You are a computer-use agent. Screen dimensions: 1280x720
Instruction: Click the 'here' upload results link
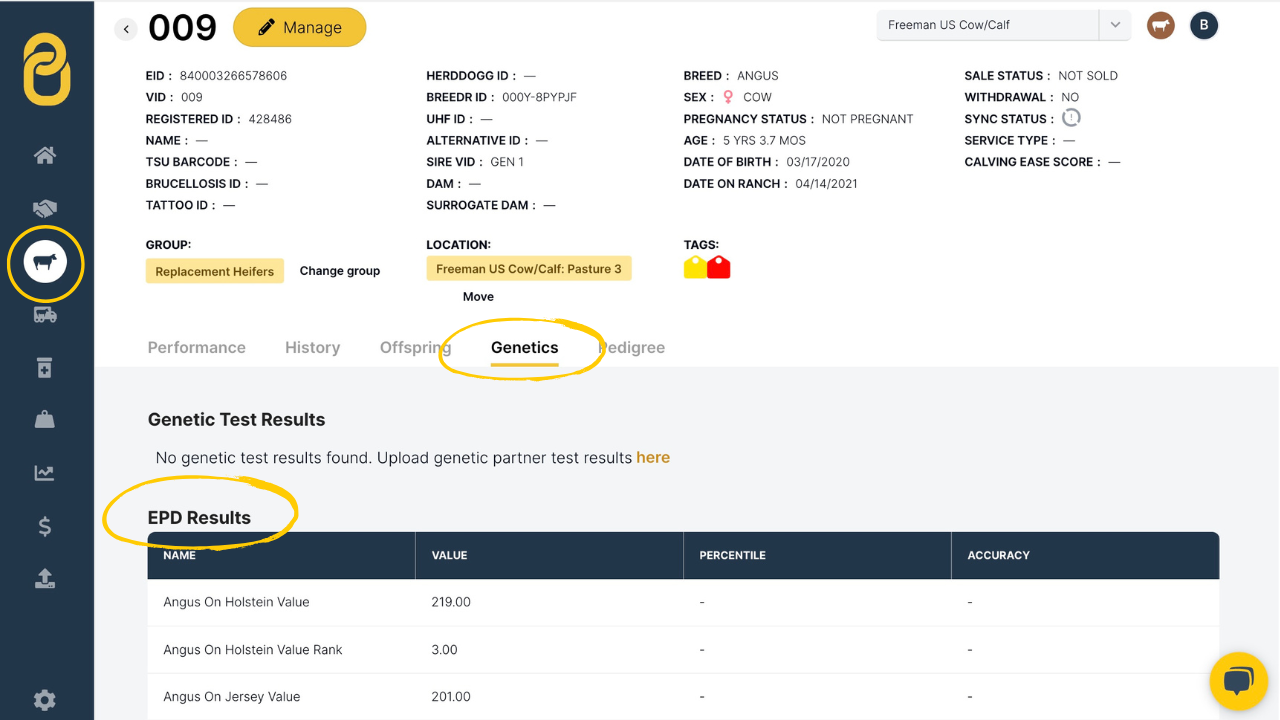point(653,458)
